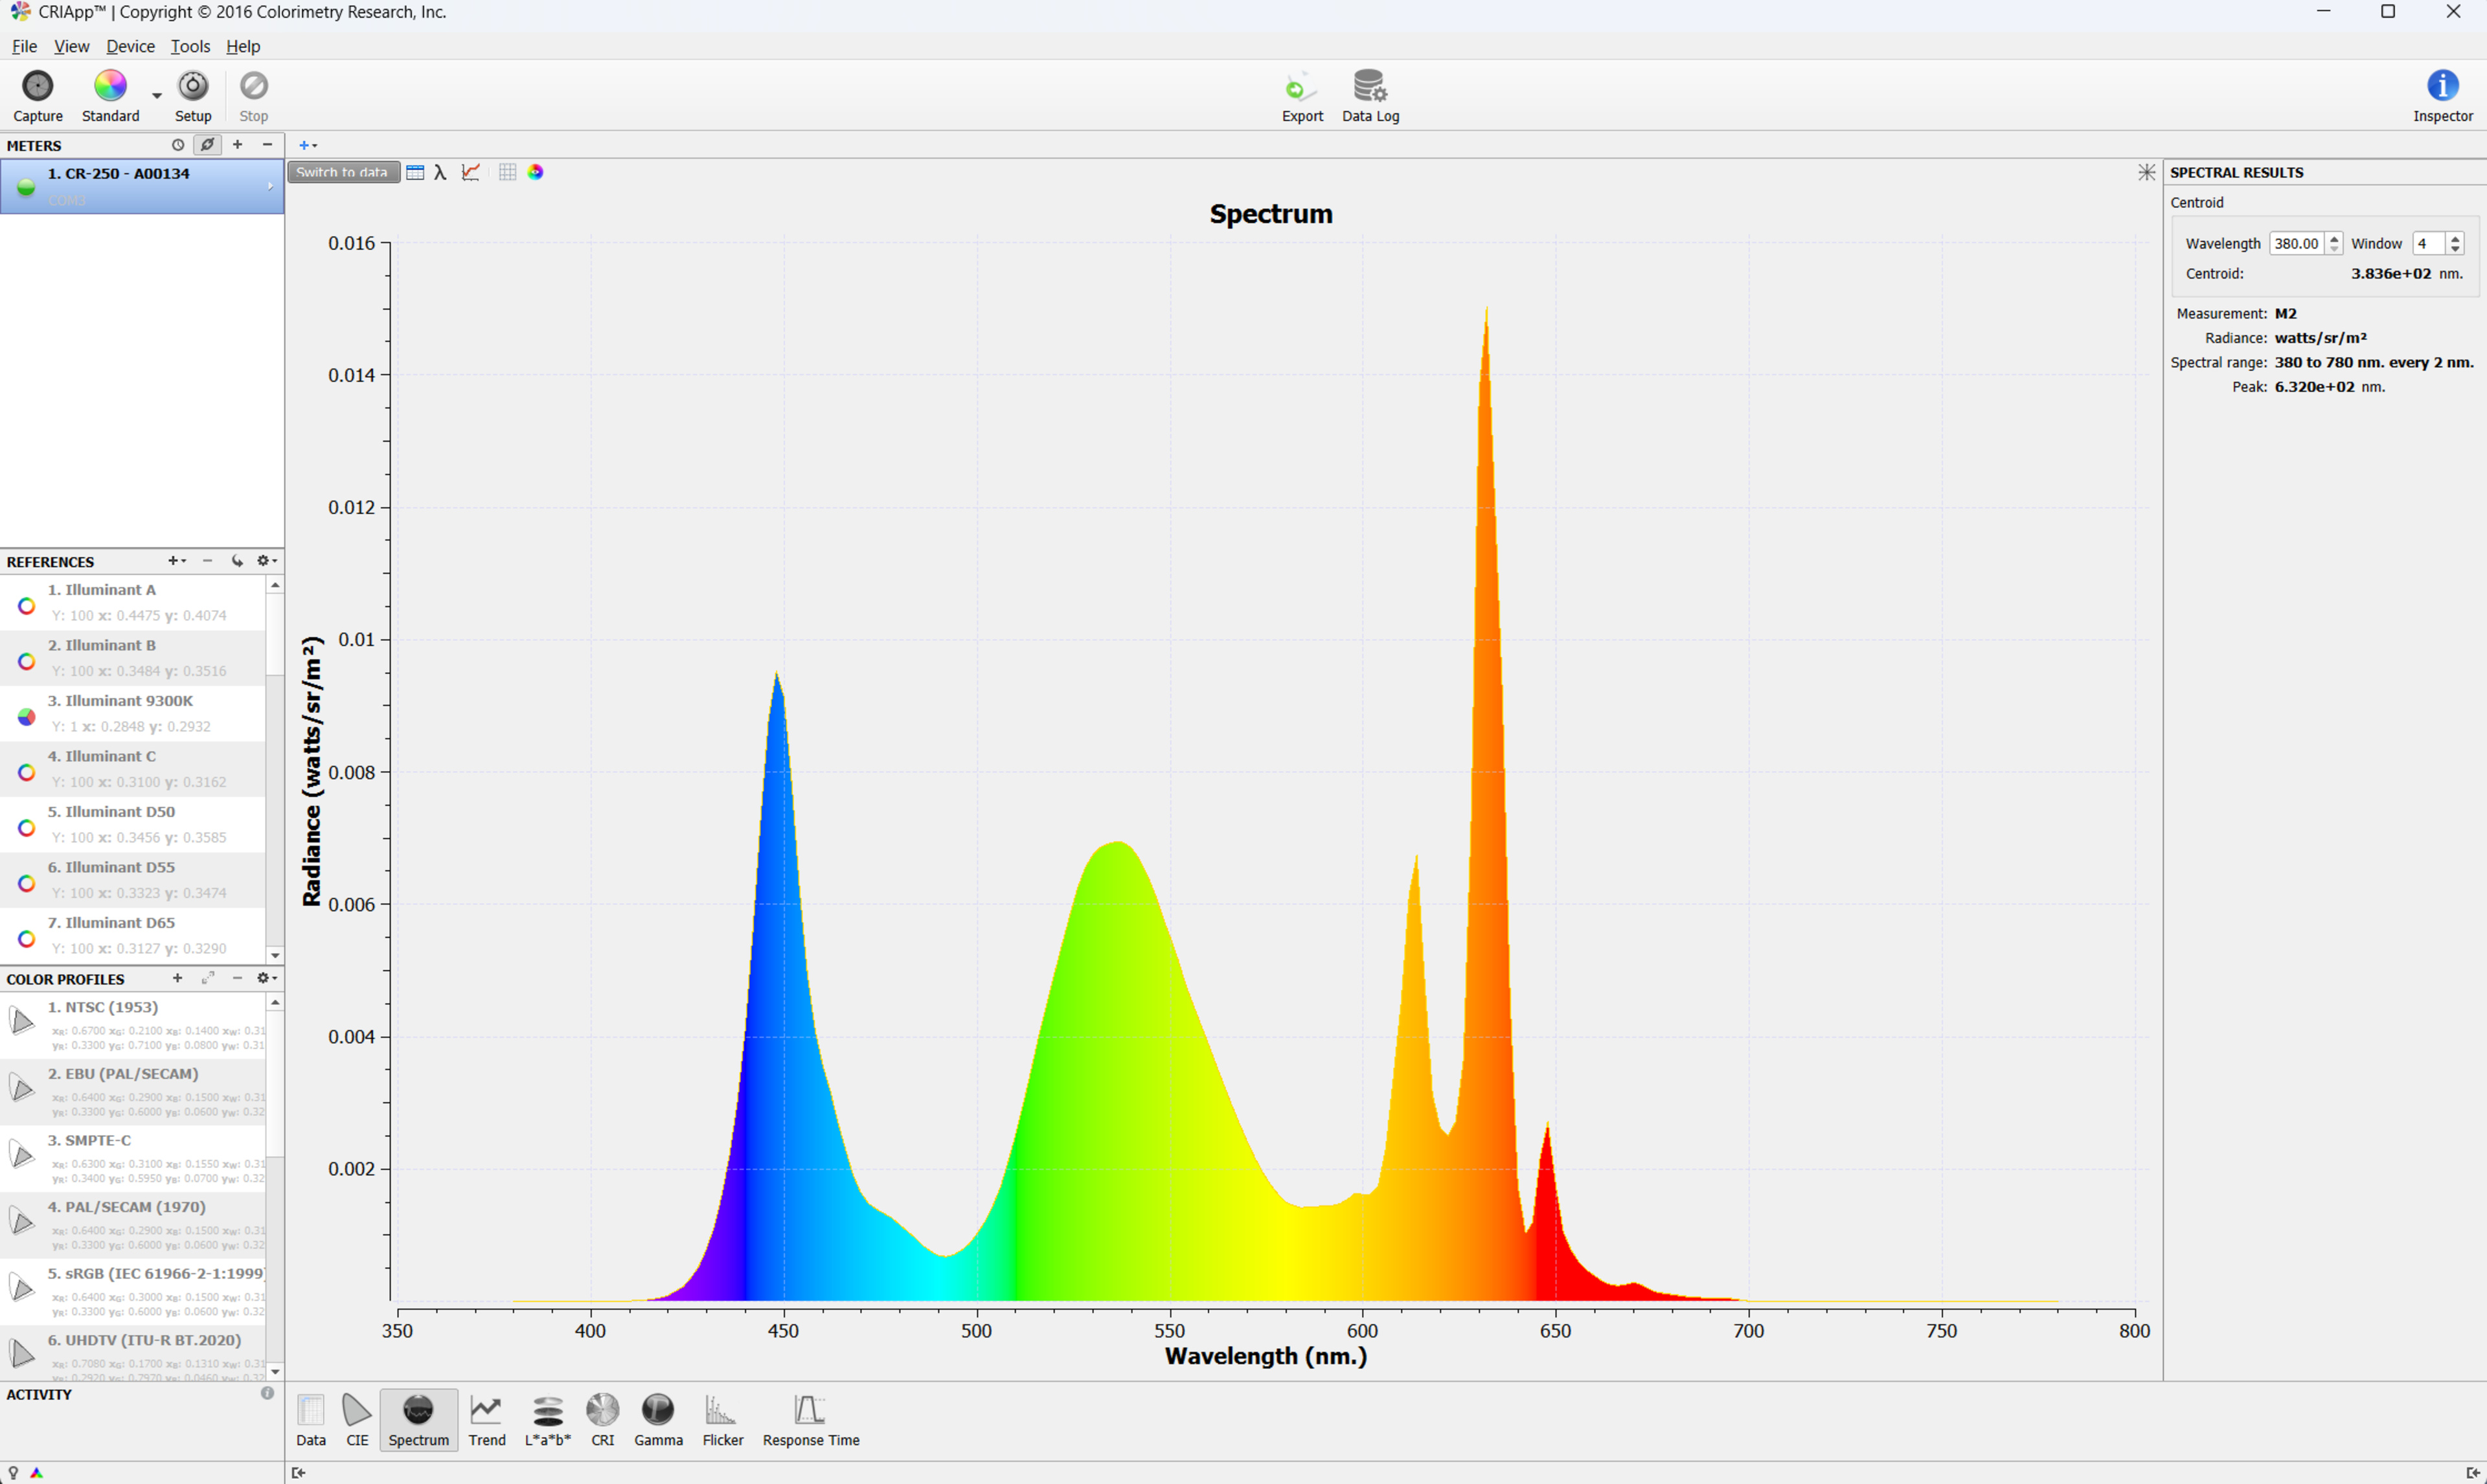Viewport: 2487px width, 1484px height.
Task: Expand the blue plus add dropdown
Action: tap(307, 146)
